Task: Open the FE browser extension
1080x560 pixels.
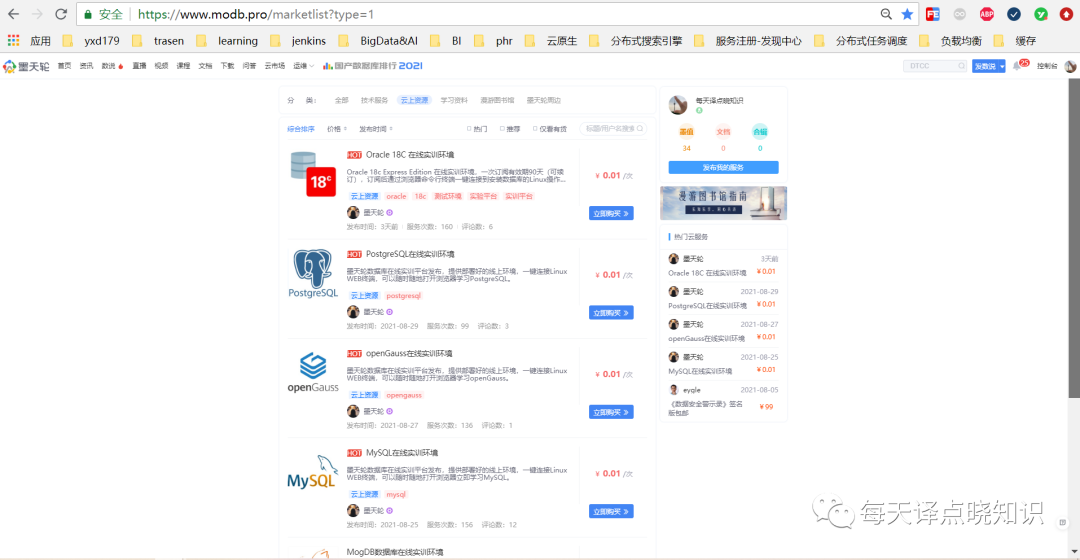Action: 933,14
